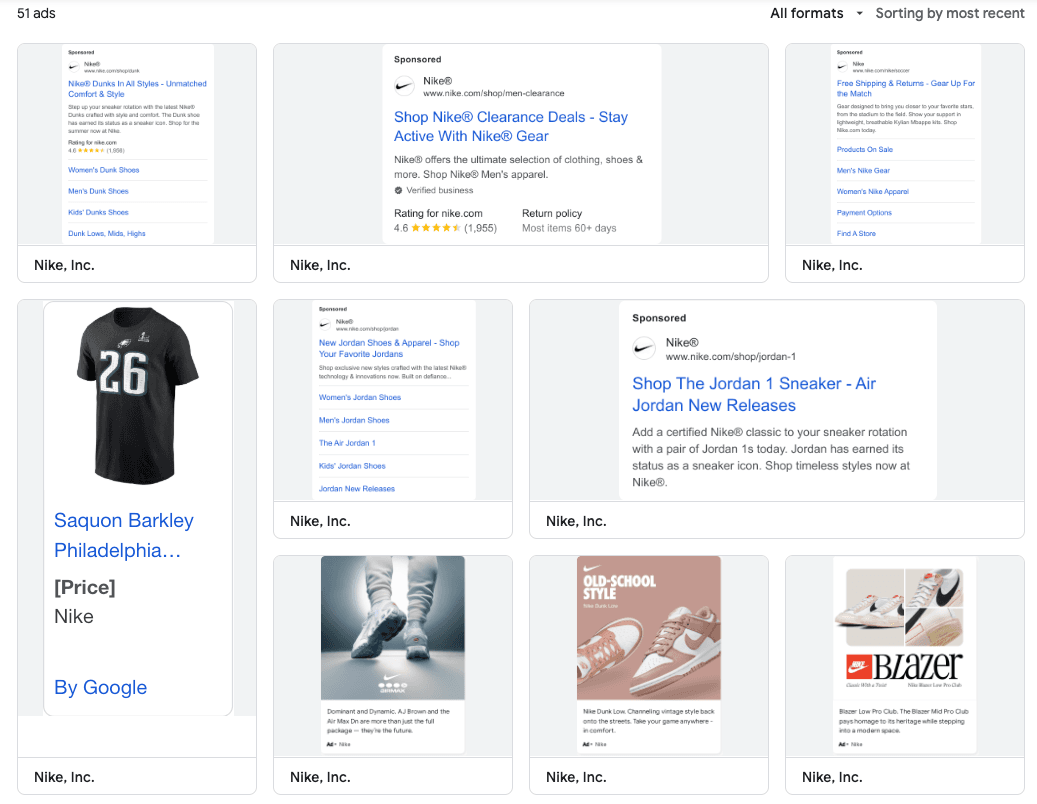Viewport: 1037px width, 804px height.
Task: Open the By Google link
Action: pyautogui.click(x=101, y=688)
